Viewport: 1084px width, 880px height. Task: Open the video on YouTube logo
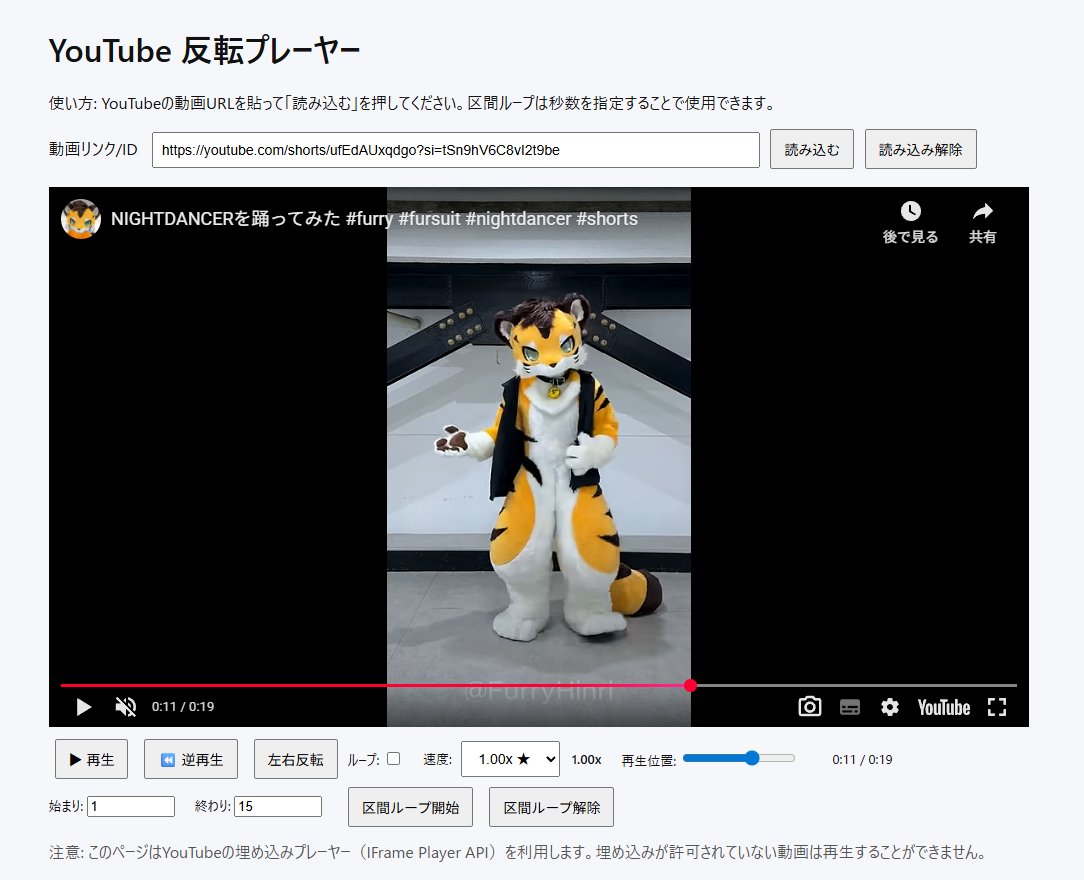(944, 707)
